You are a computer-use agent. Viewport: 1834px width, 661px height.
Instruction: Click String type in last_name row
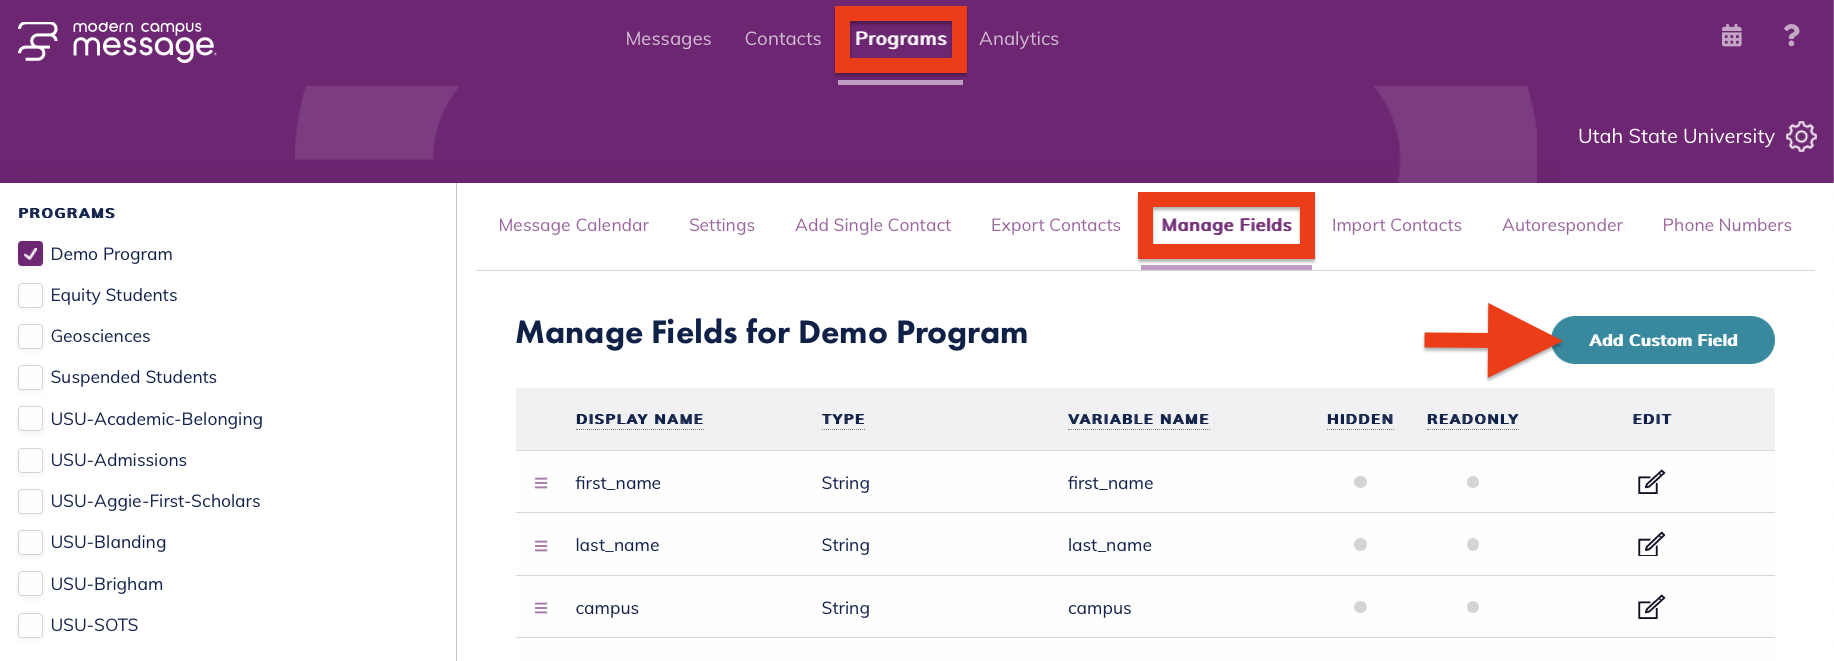[845, 545]
